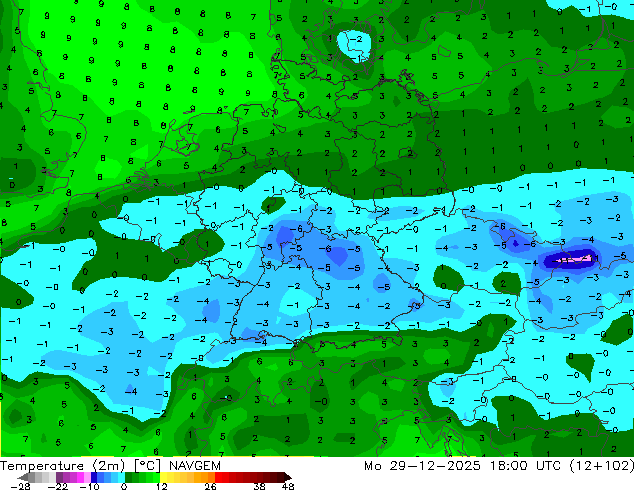The image size is (634, 490).
Task: Click the '-10' legend scale label
Action: click(89, 486)
